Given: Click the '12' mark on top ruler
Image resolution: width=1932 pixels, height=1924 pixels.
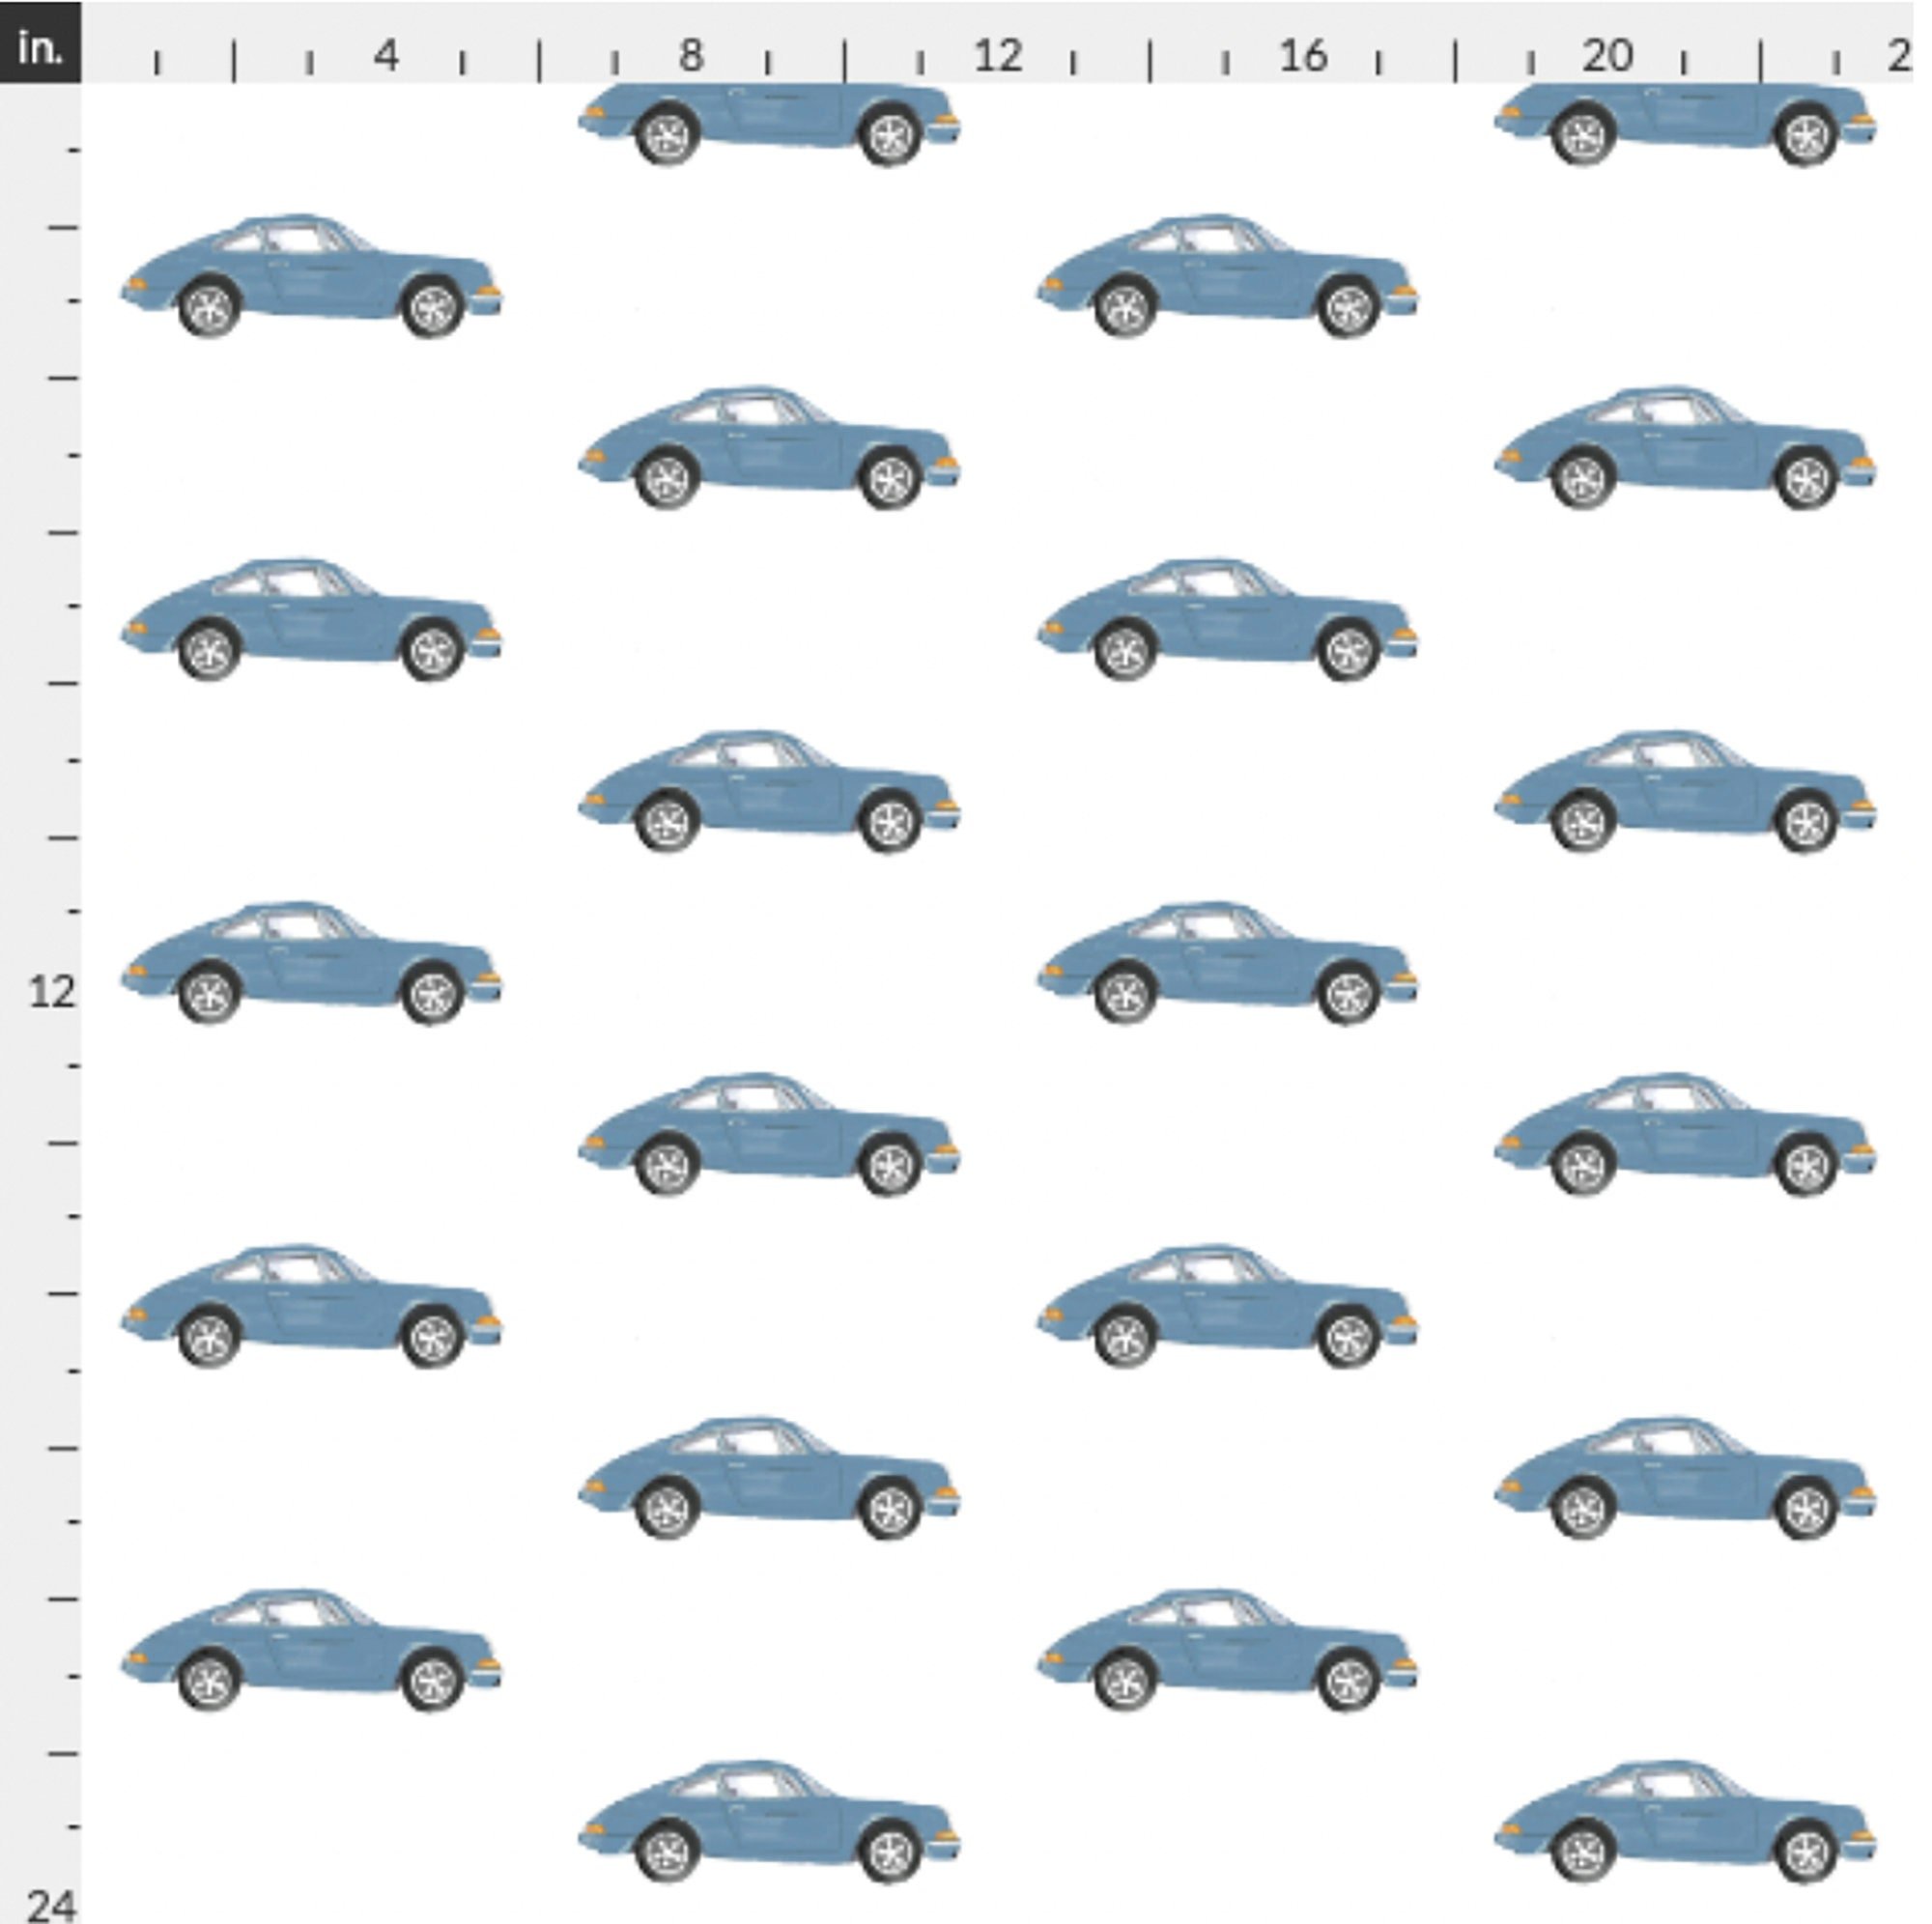Looking at the screenshot, I should (x=998, y=56).
